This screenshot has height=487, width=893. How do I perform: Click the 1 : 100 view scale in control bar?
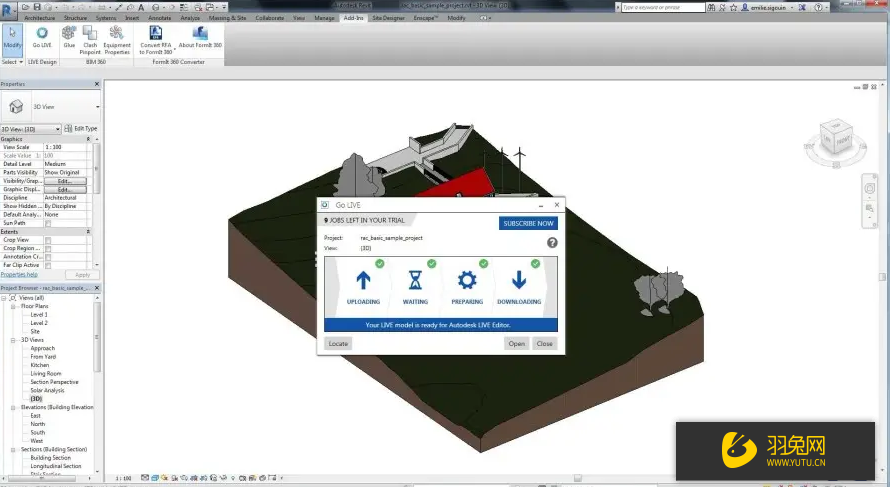click(124, 478)
